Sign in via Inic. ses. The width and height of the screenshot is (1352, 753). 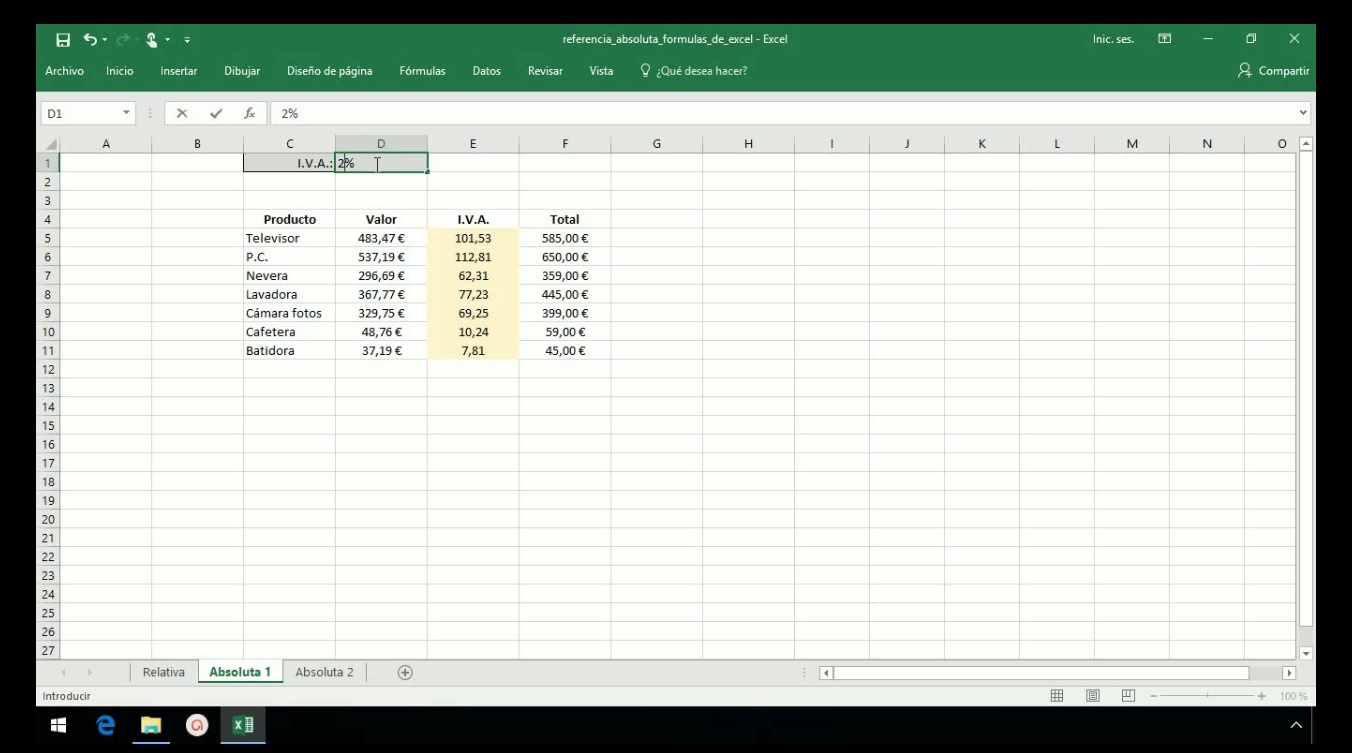coord(1113,40)
